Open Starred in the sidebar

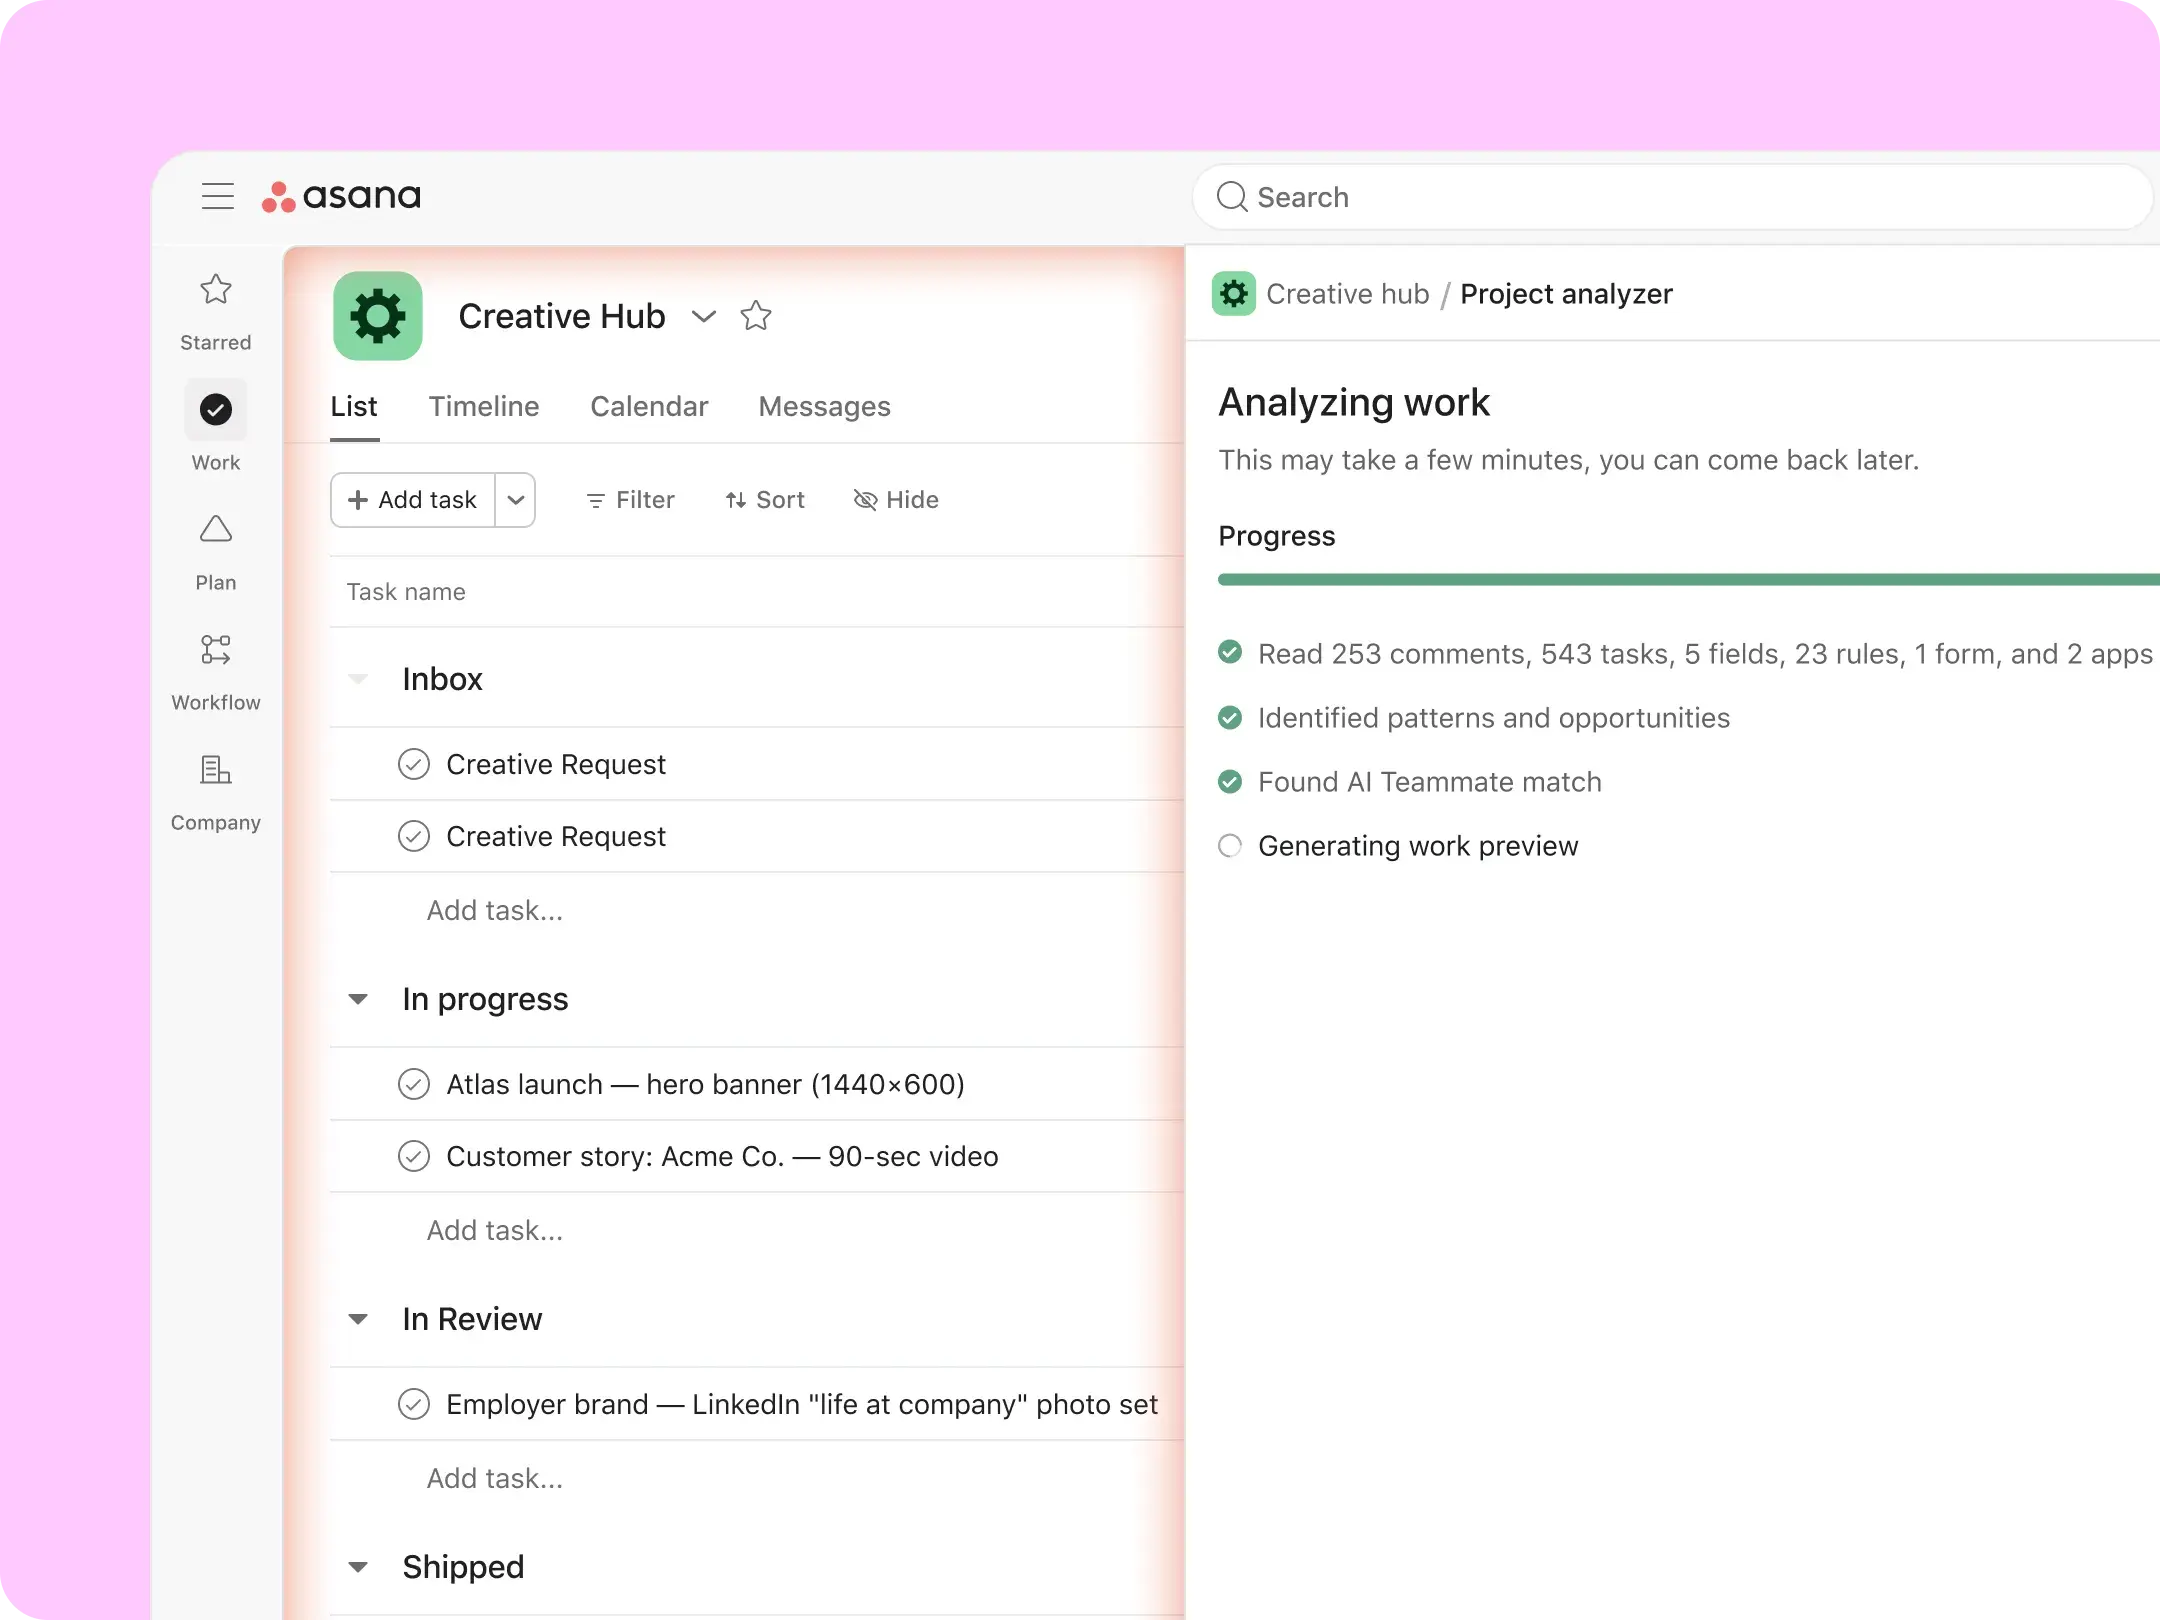tap(216, 312)
